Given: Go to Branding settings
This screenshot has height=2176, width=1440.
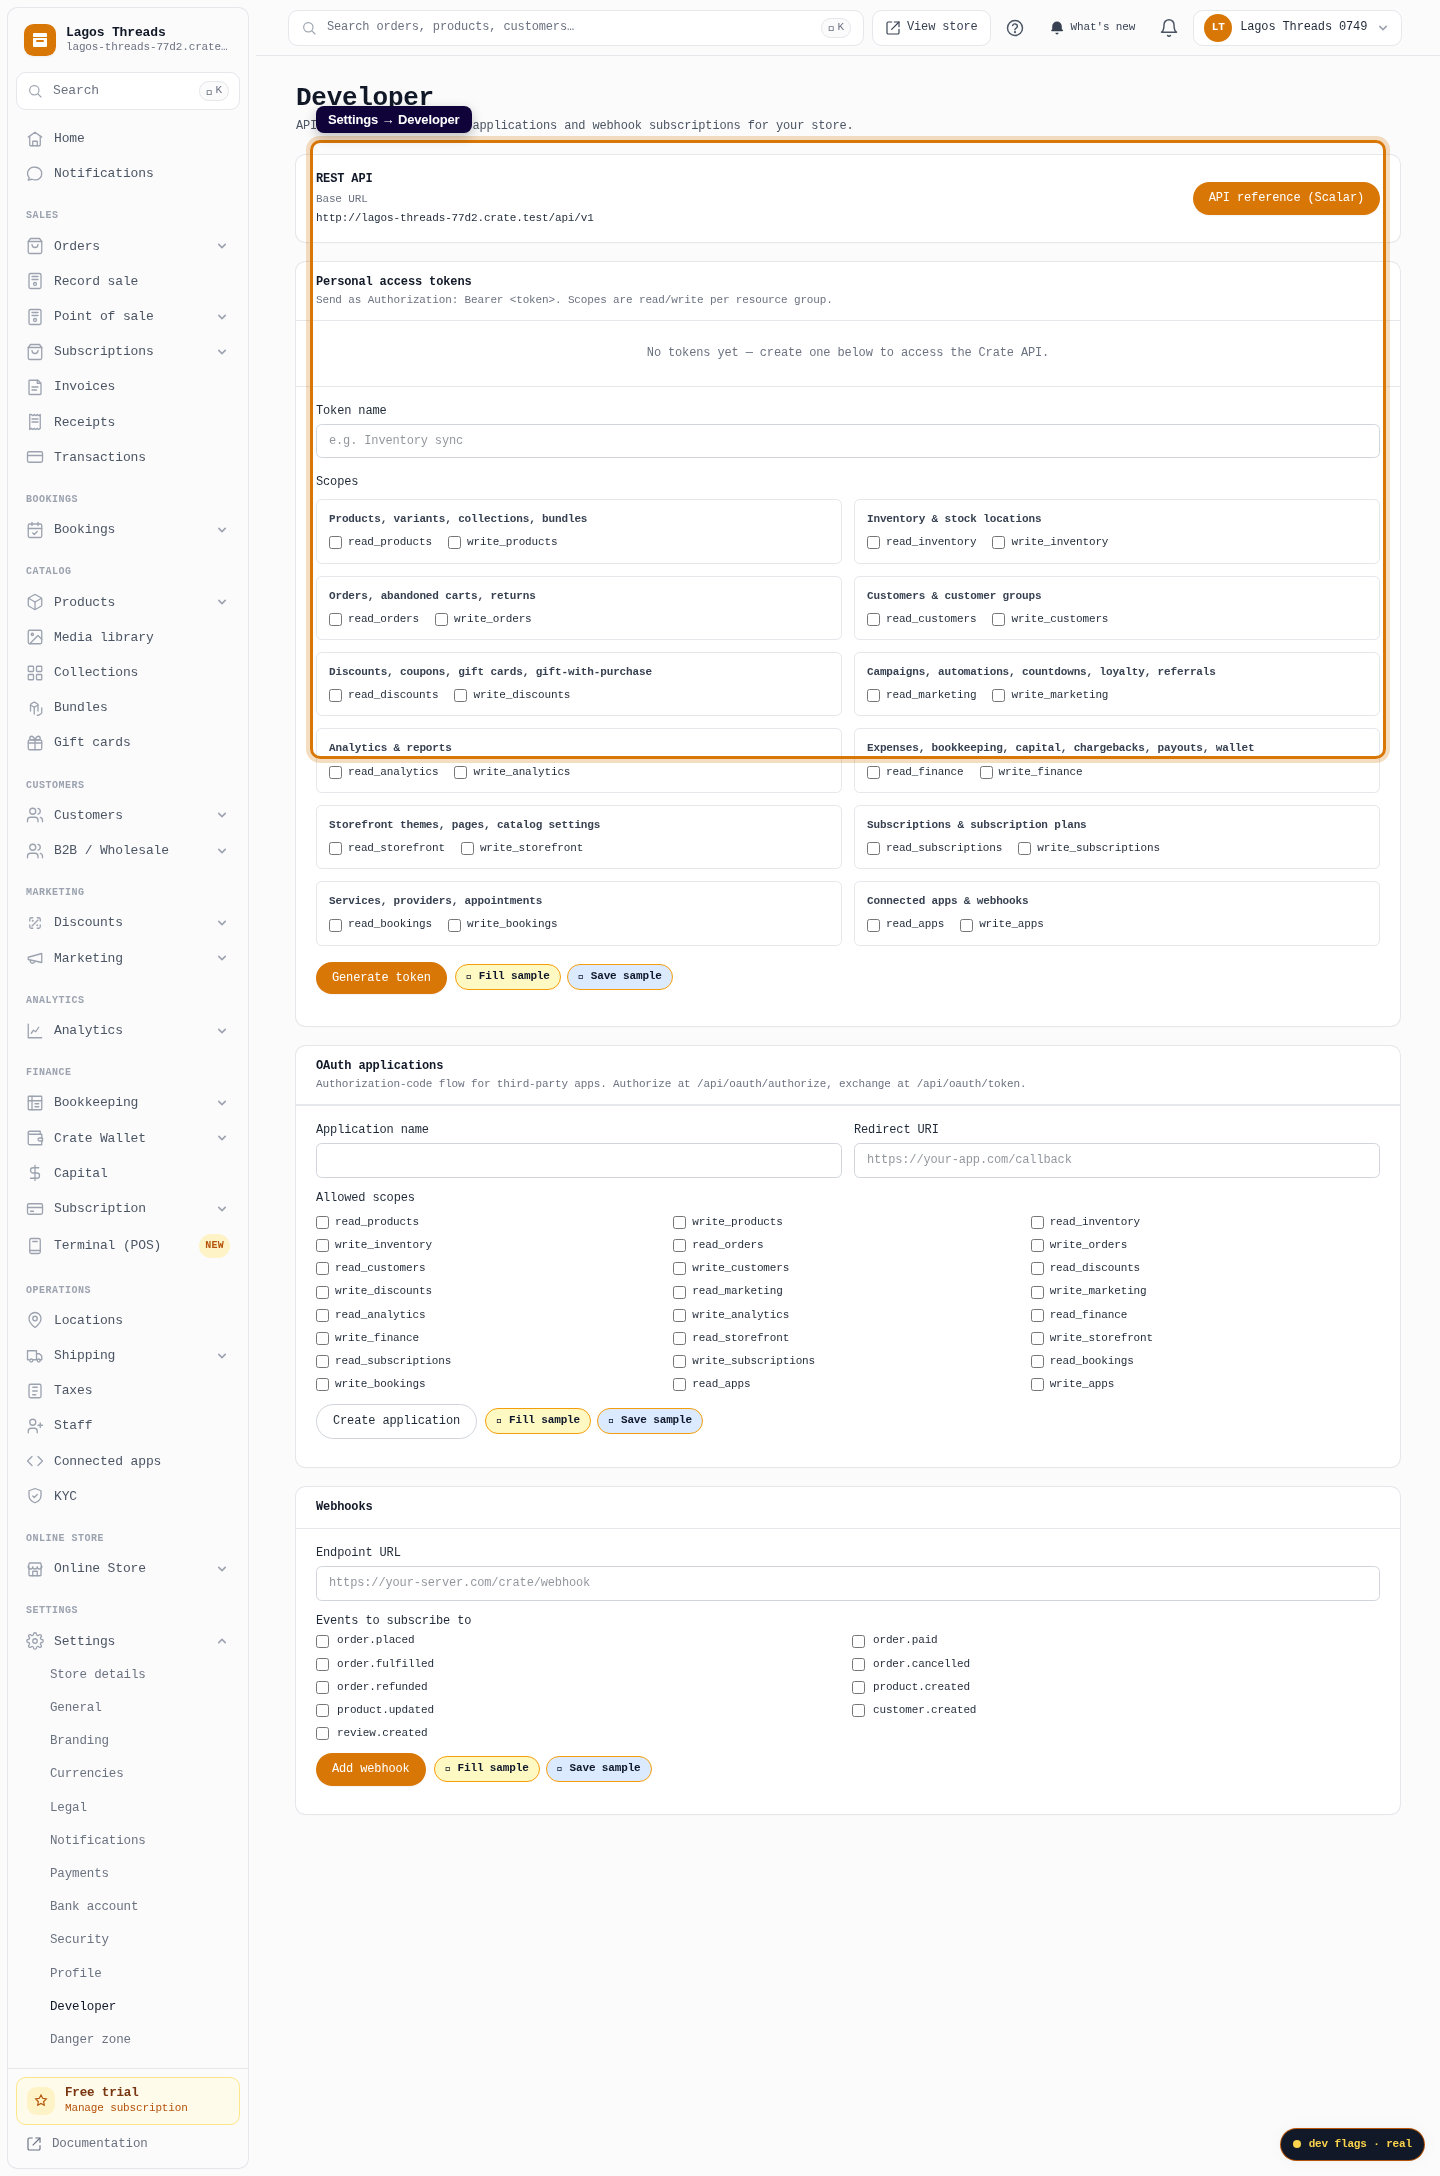Looking at the screenshot, I should coord(79,1740).
